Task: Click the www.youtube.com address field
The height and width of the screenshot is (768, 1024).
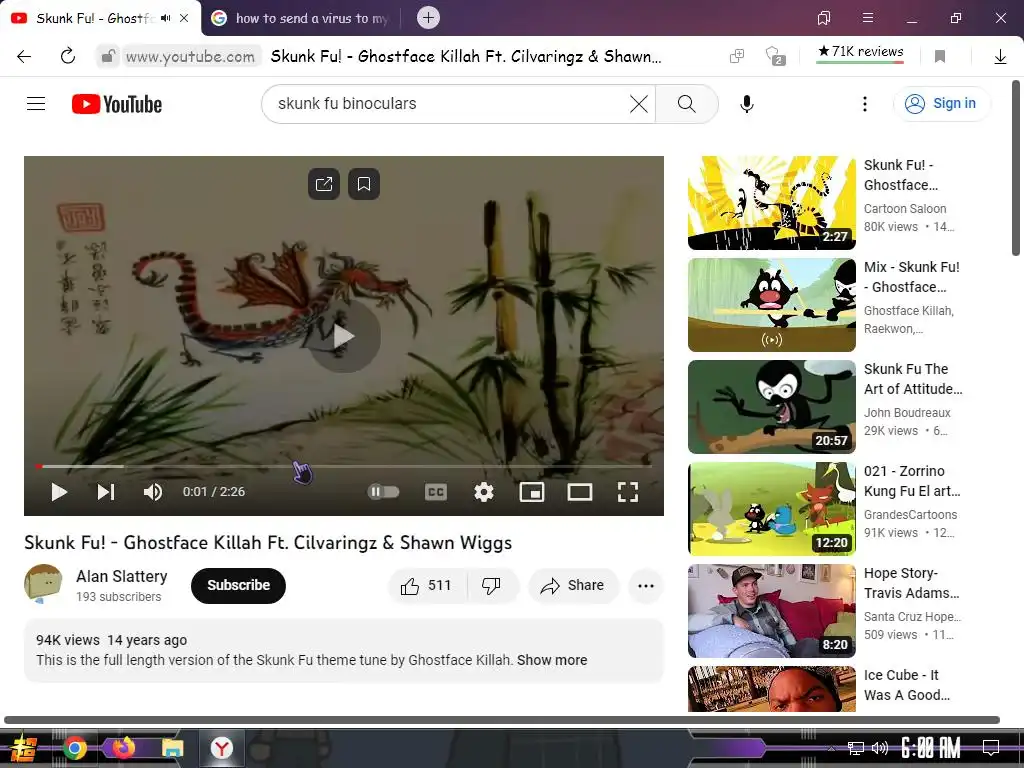Action: [190, 56]
